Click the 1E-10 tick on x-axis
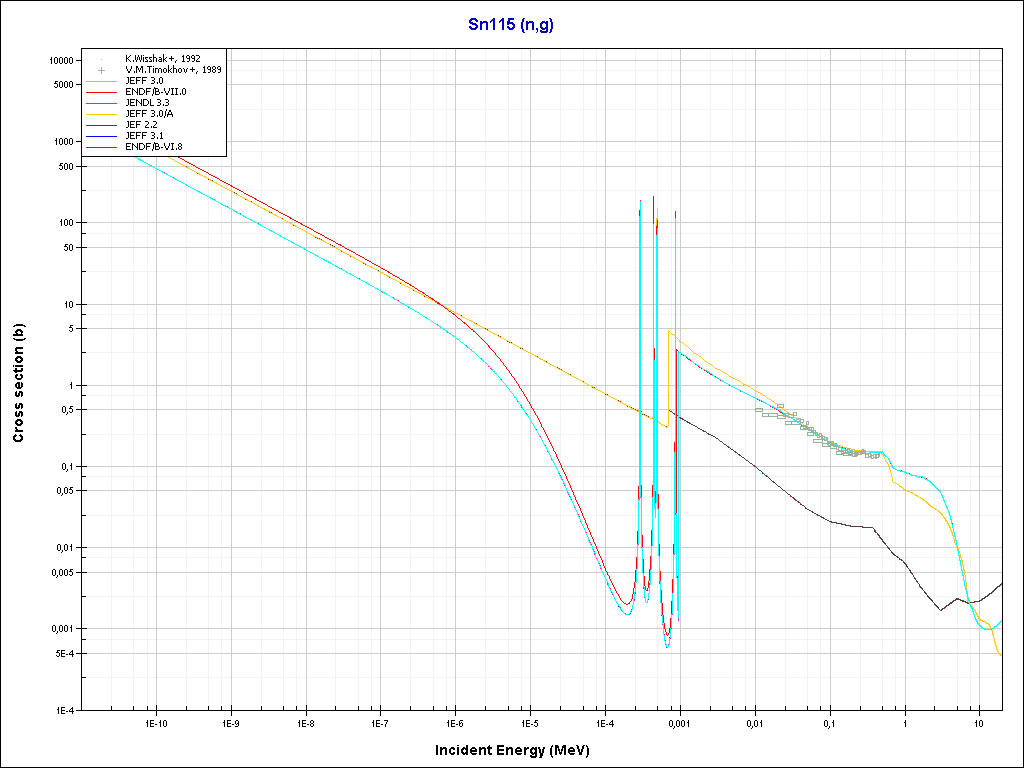This screenshot has height=768, width=1024. pos(156,722)
